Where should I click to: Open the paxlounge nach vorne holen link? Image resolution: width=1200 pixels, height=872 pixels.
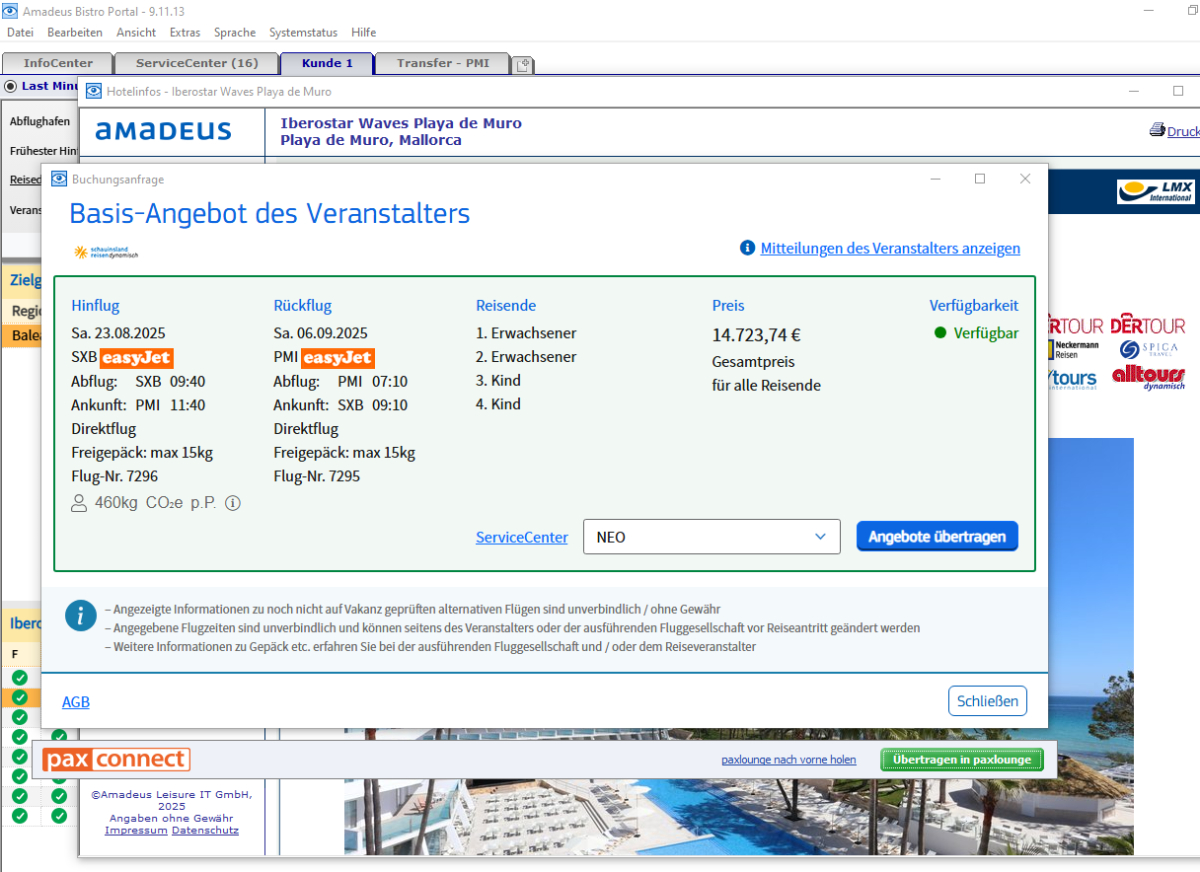[x=789, y=760]
